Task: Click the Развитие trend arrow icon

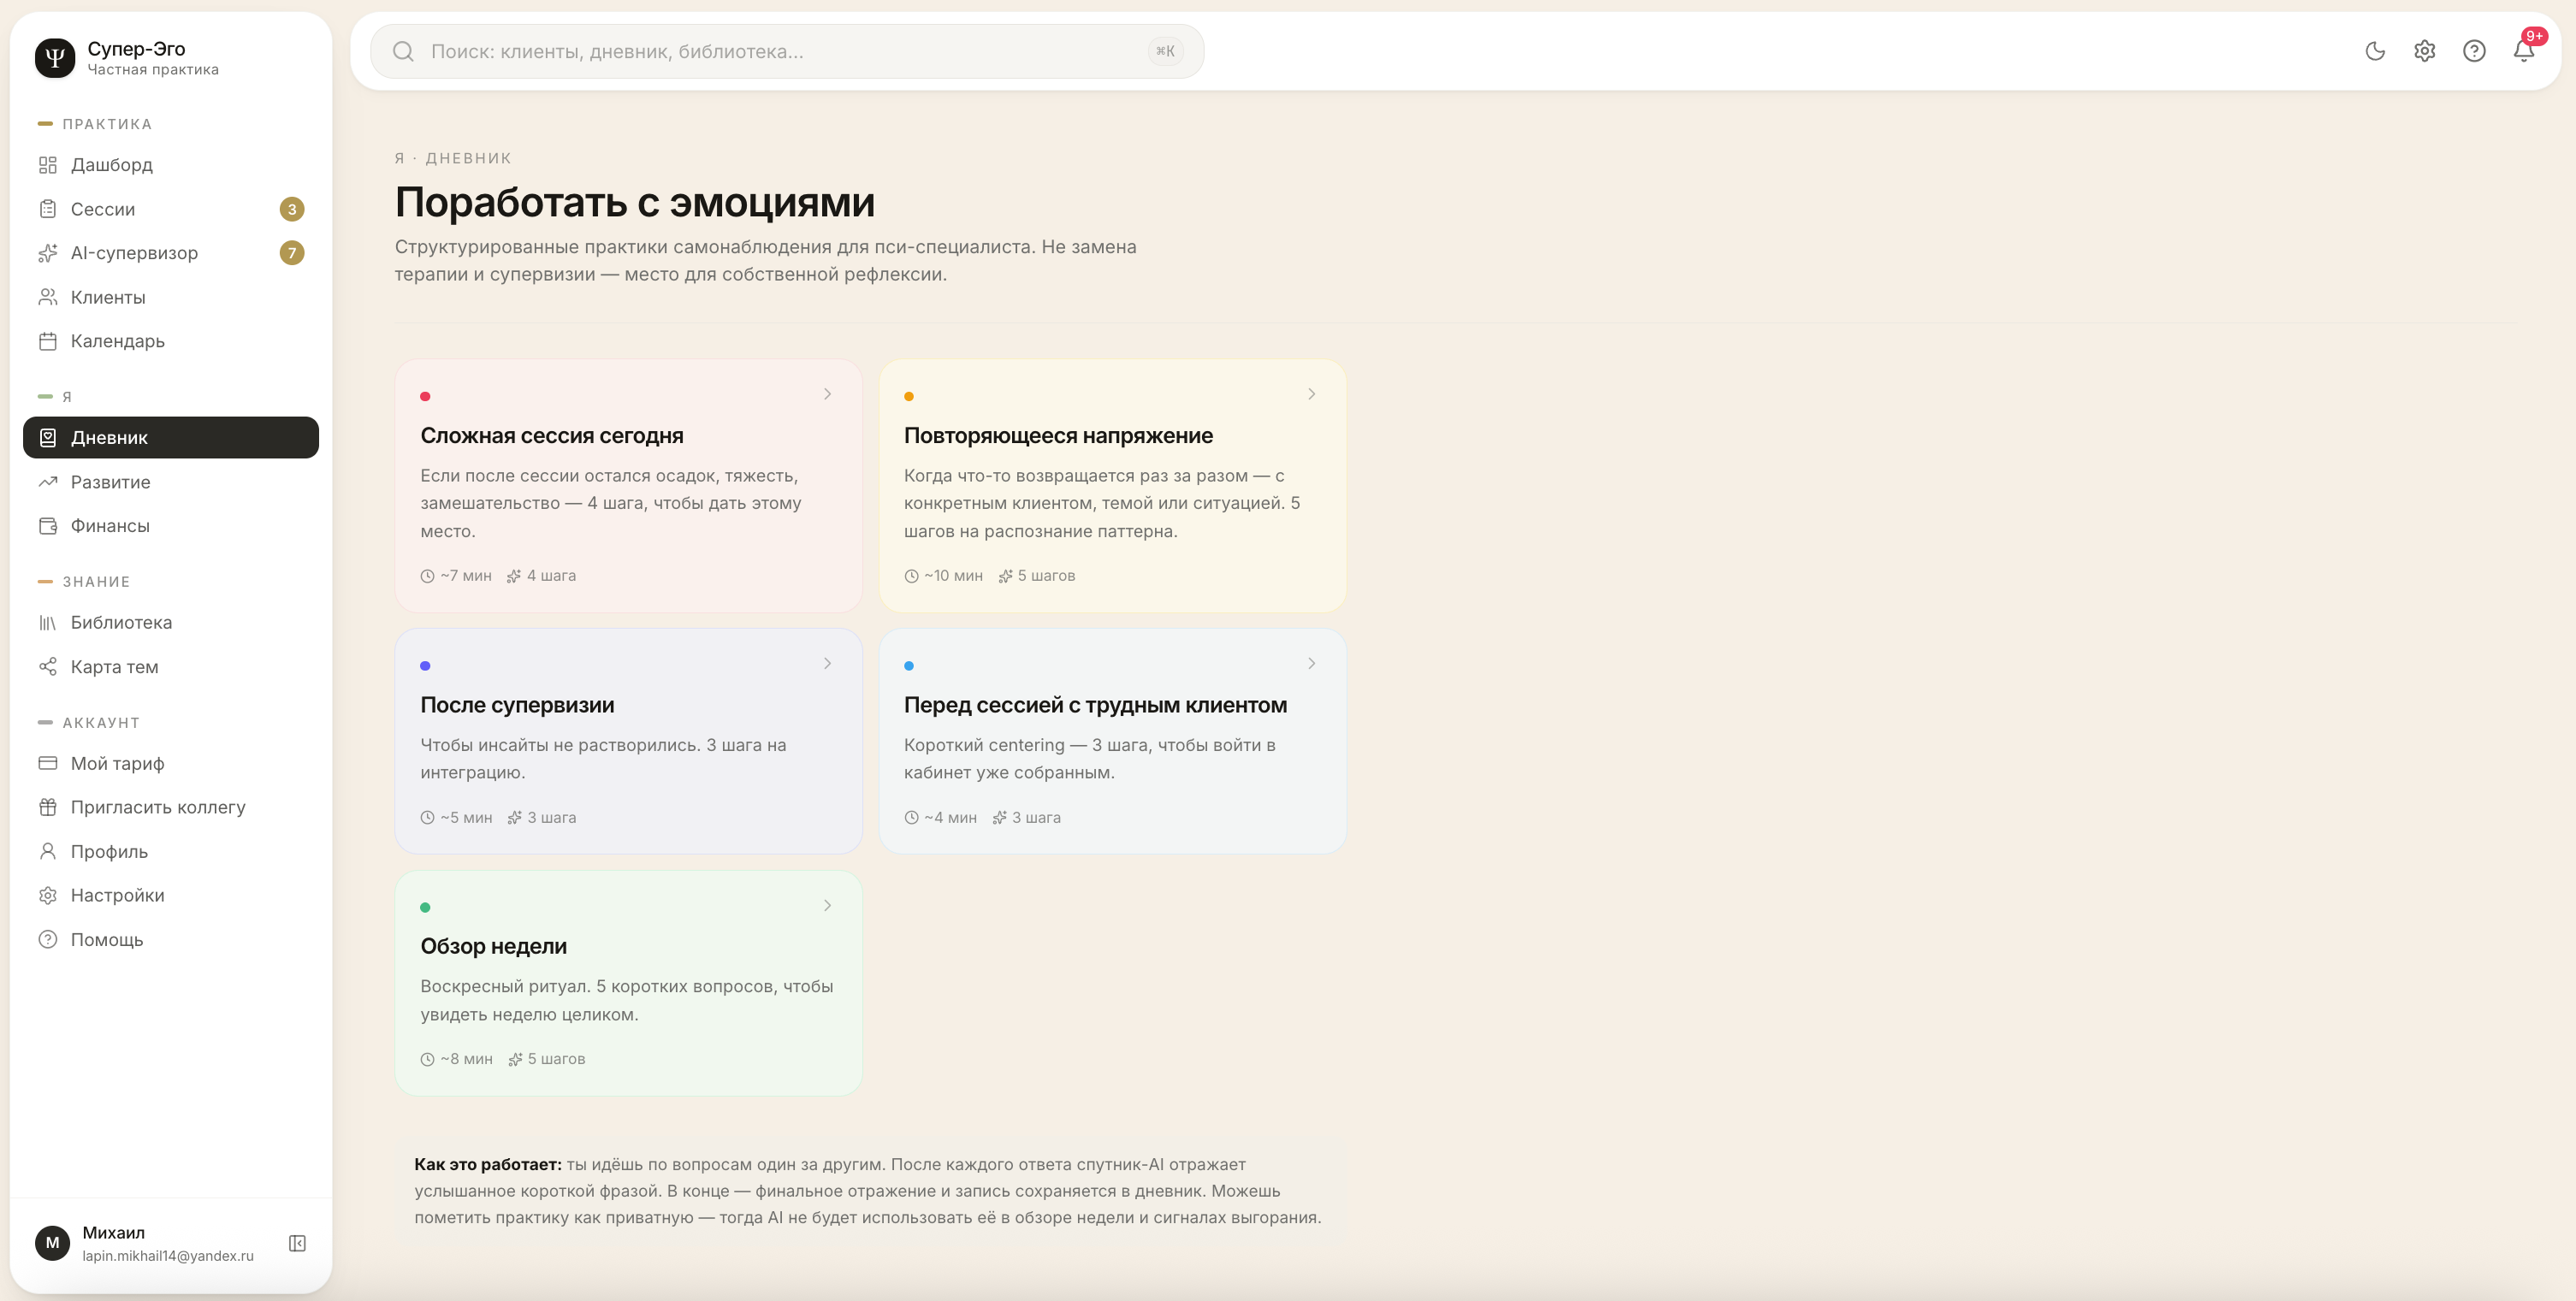Action: point(47,482)
